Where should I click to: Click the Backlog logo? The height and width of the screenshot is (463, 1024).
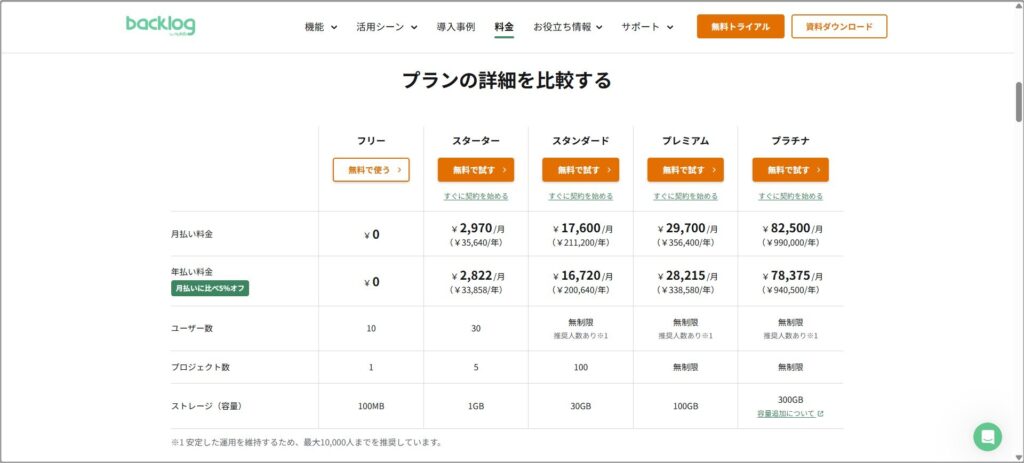tap(160, 26)
